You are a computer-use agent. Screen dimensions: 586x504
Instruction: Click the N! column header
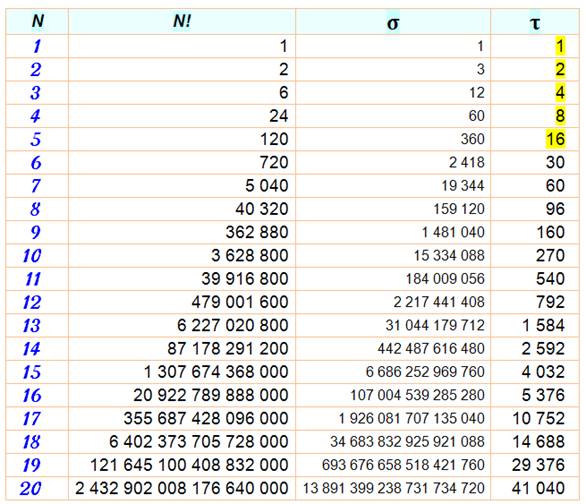click(x=182, y=21)
